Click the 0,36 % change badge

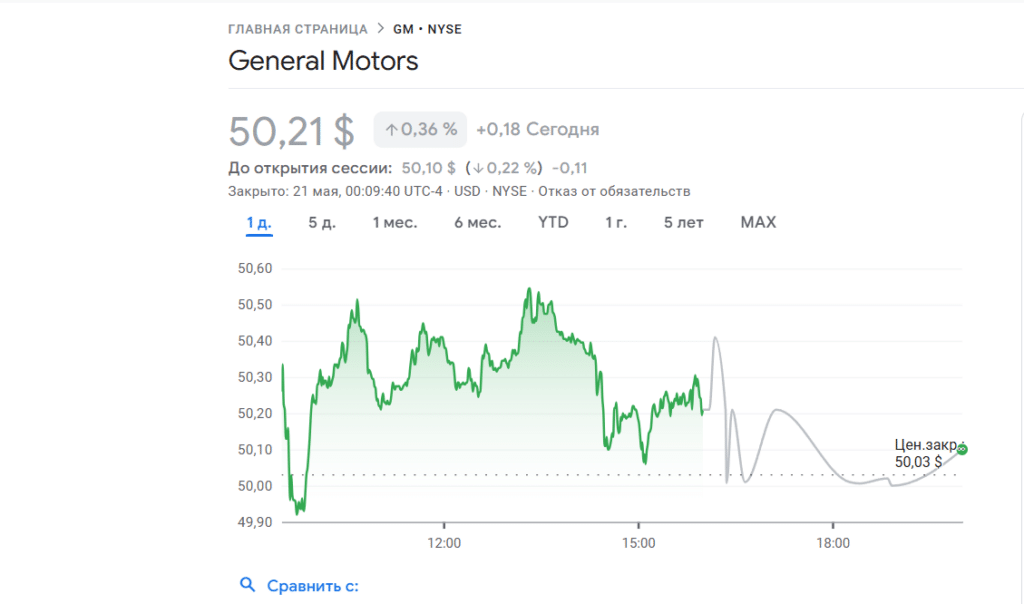tap(420, 129)
